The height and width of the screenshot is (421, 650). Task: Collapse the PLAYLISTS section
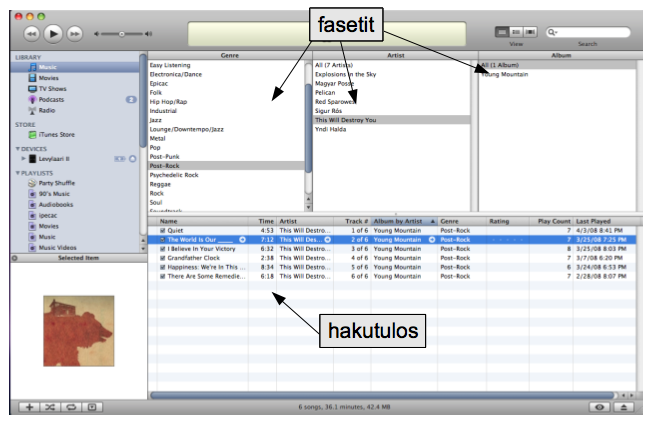(x=18, y=173)
